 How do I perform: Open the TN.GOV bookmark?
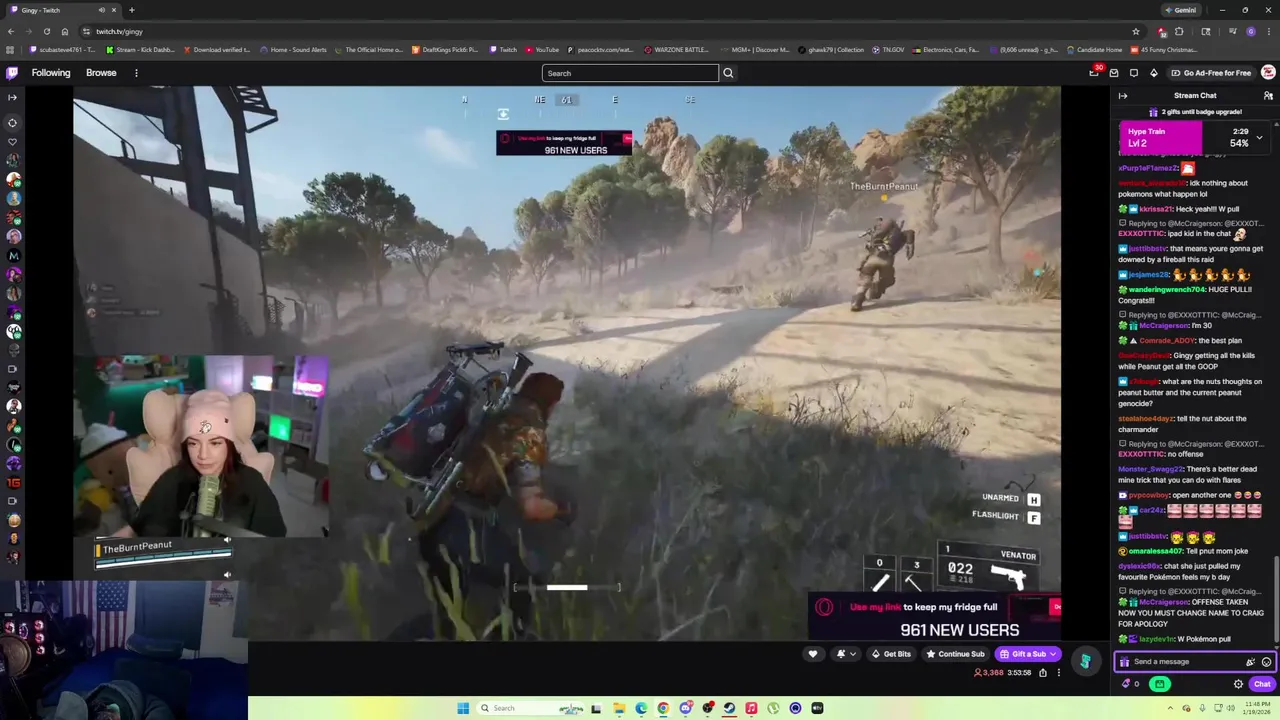pos(890,50)
